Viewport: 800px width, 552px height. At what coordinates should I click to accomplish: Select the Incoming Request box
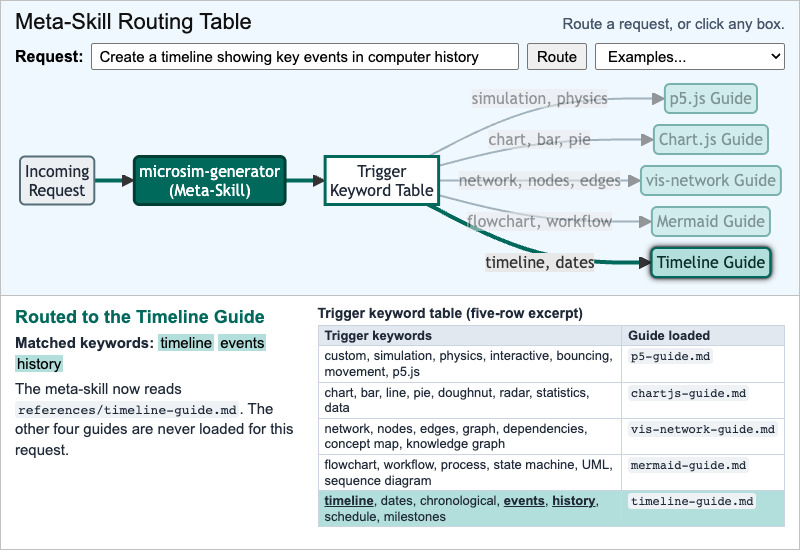pyautogui.click(x=57, y=181)
